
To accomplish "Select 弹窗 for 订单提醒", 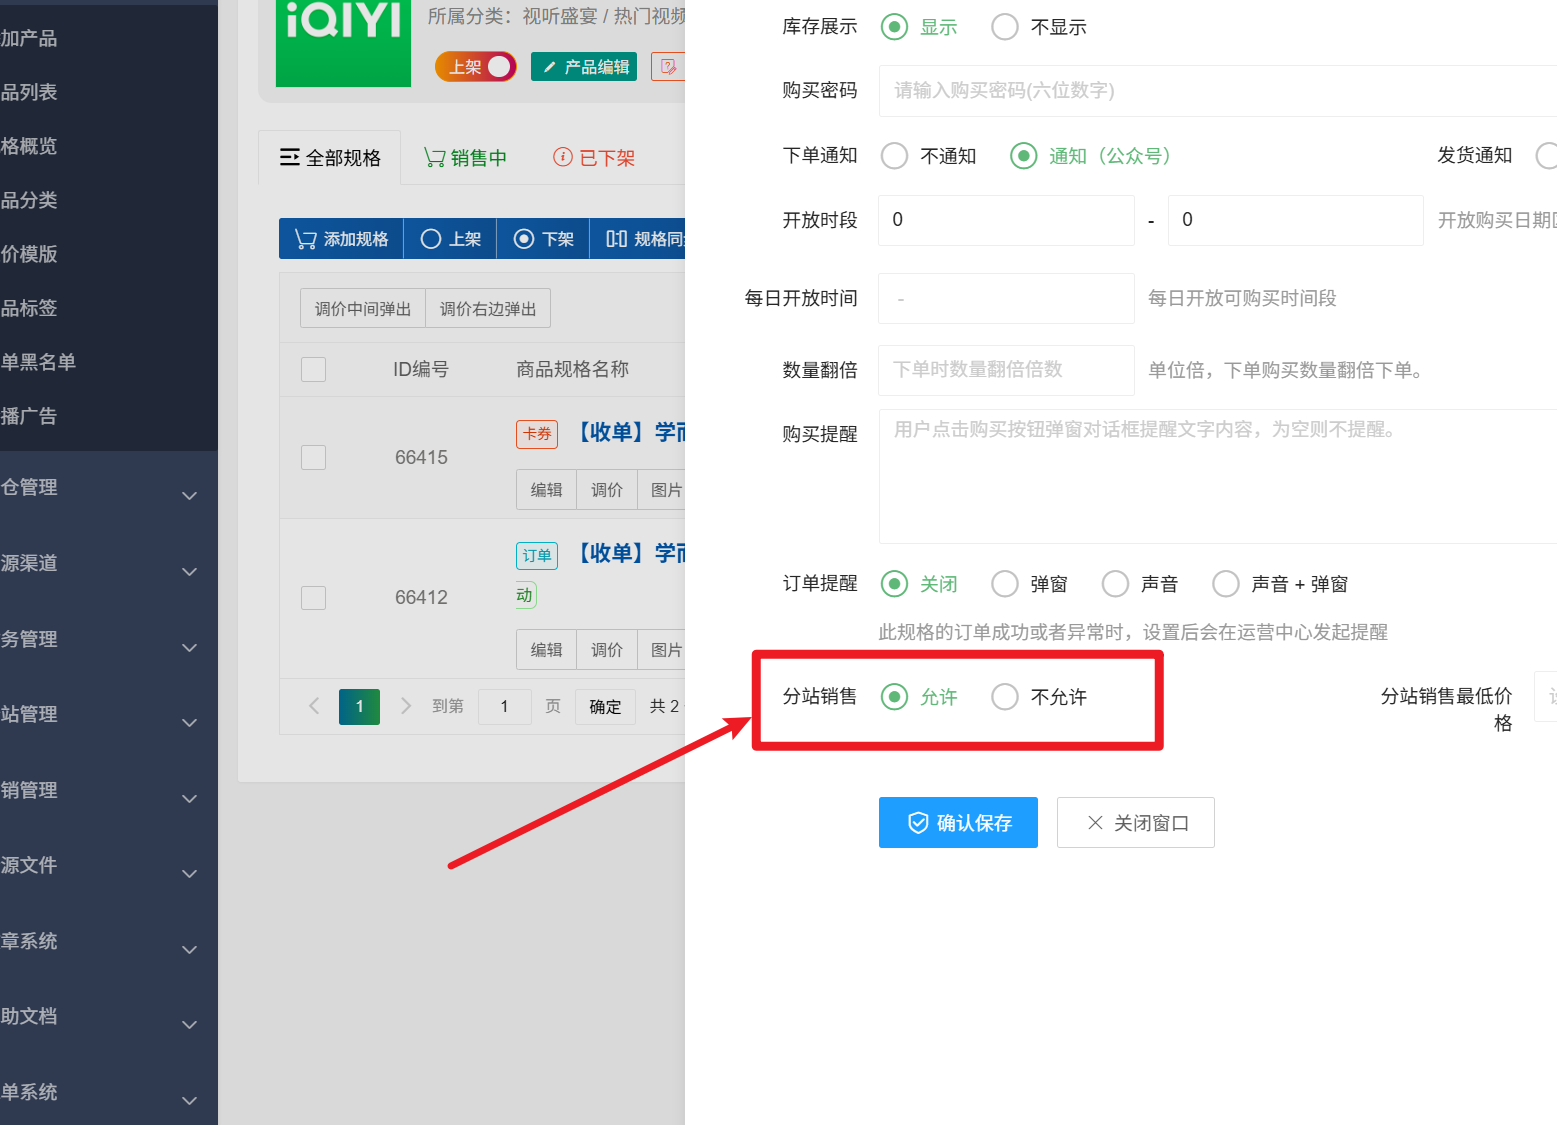I will point(1030,584).
